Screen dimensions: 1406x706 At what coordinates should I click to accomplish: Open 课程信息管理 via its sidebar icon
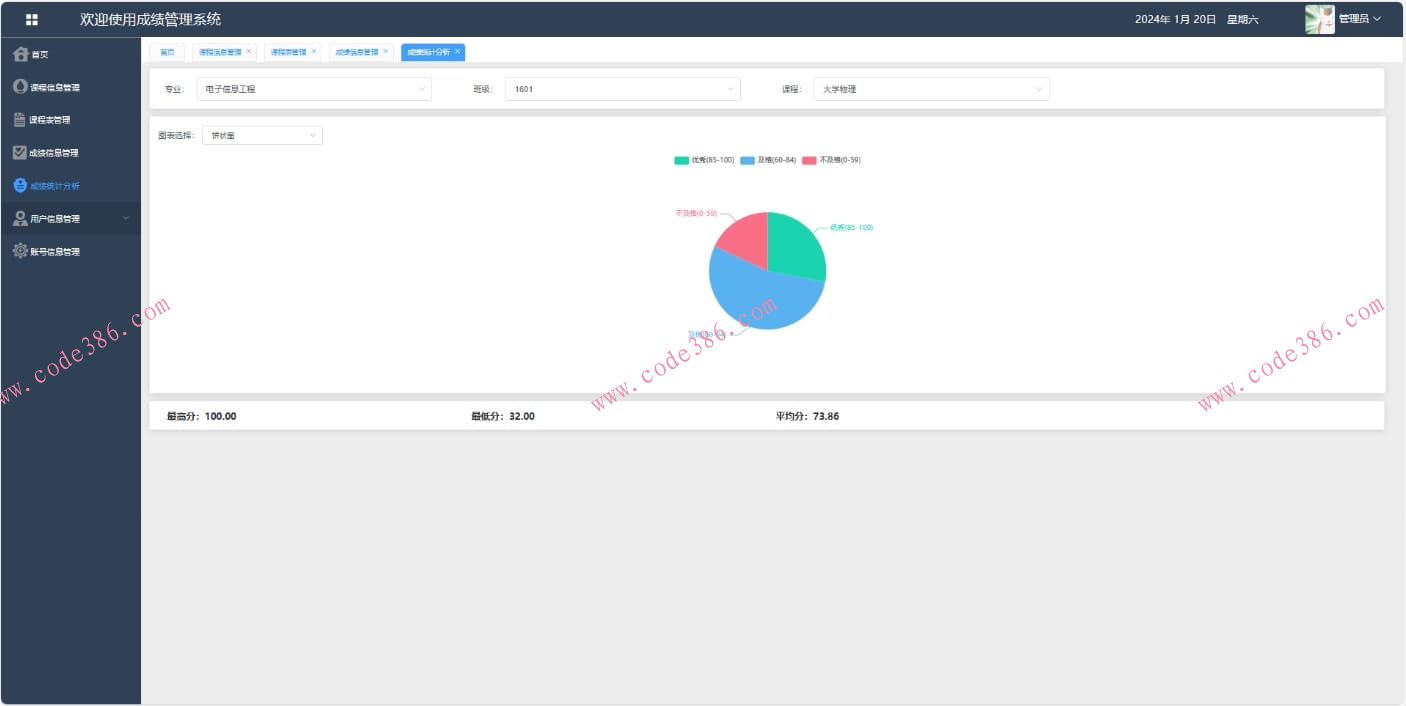[x=20, y=87]
